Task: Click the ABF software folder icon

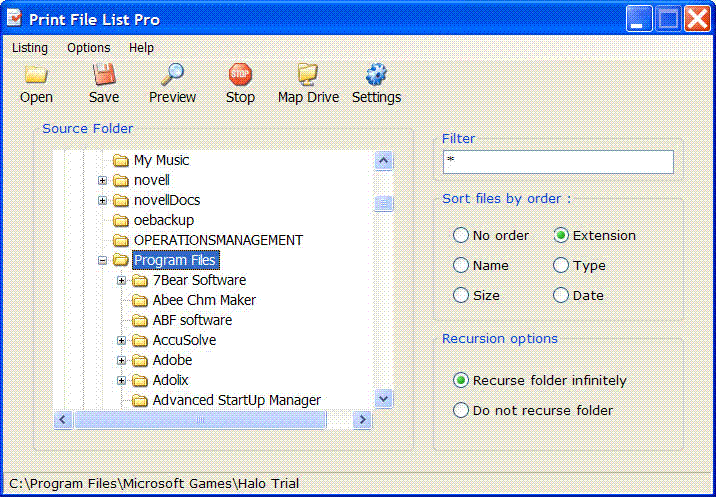Action: coord(140,321)
